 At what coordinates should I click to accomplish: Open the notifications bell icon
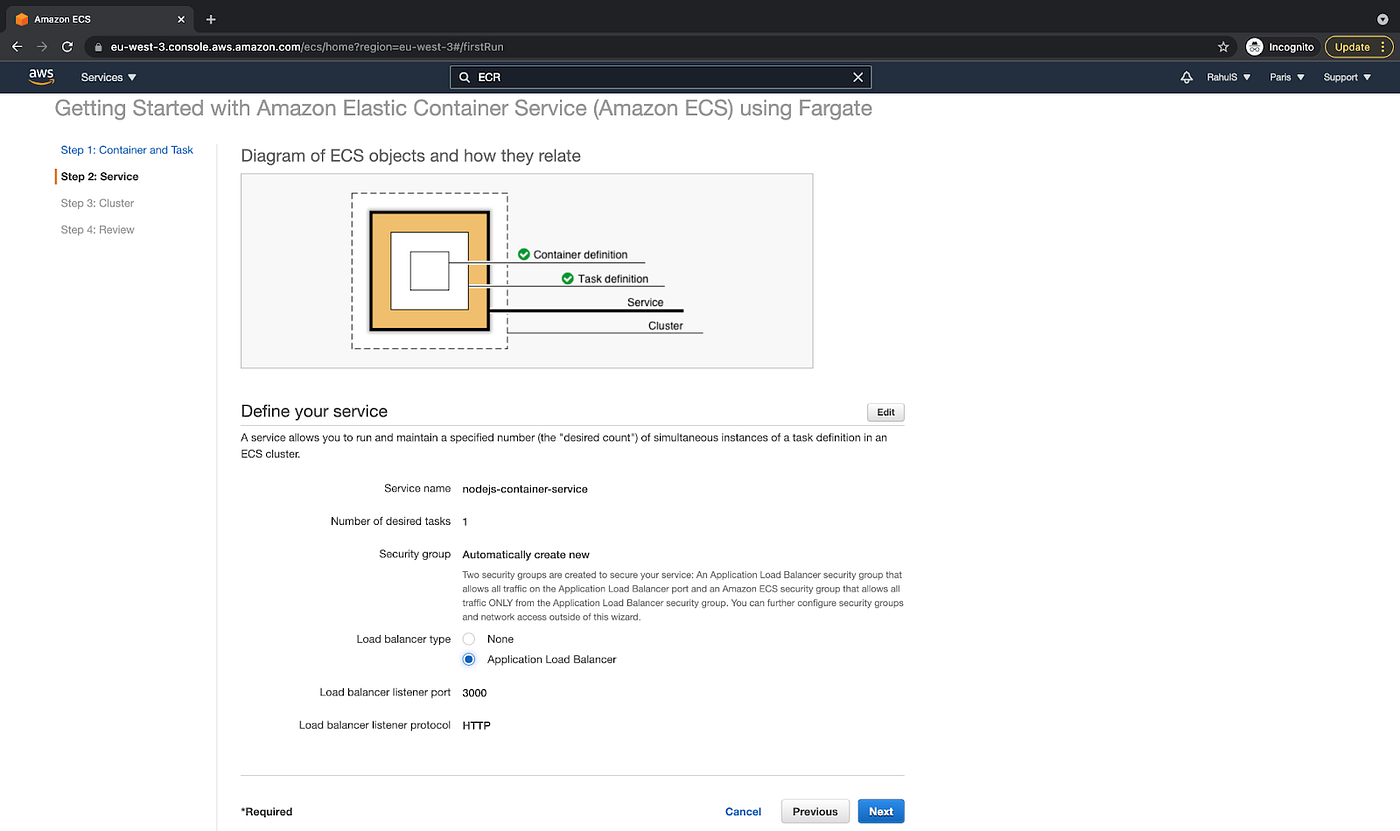click(x=1187, y=77)
